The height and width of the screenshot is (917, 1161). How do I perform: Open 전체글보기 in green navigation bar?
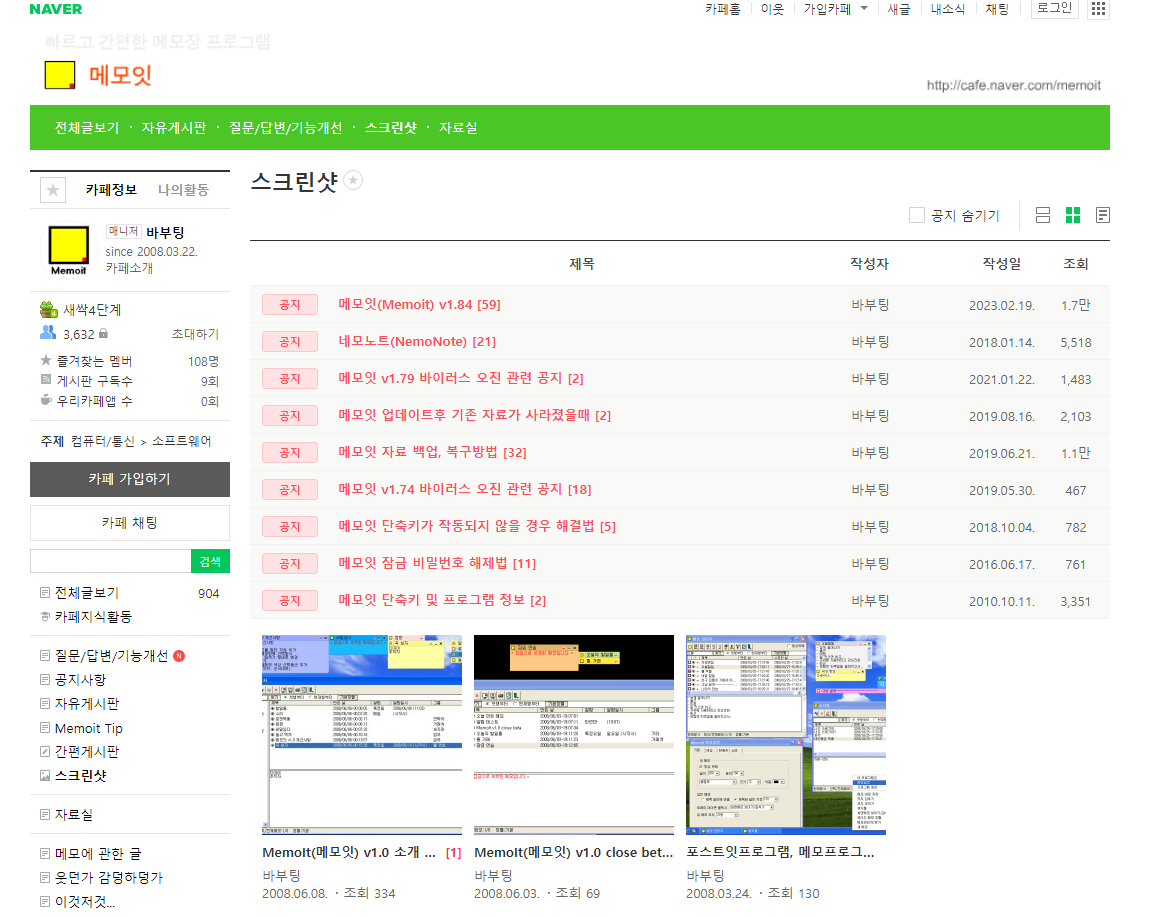coord(87,127)
